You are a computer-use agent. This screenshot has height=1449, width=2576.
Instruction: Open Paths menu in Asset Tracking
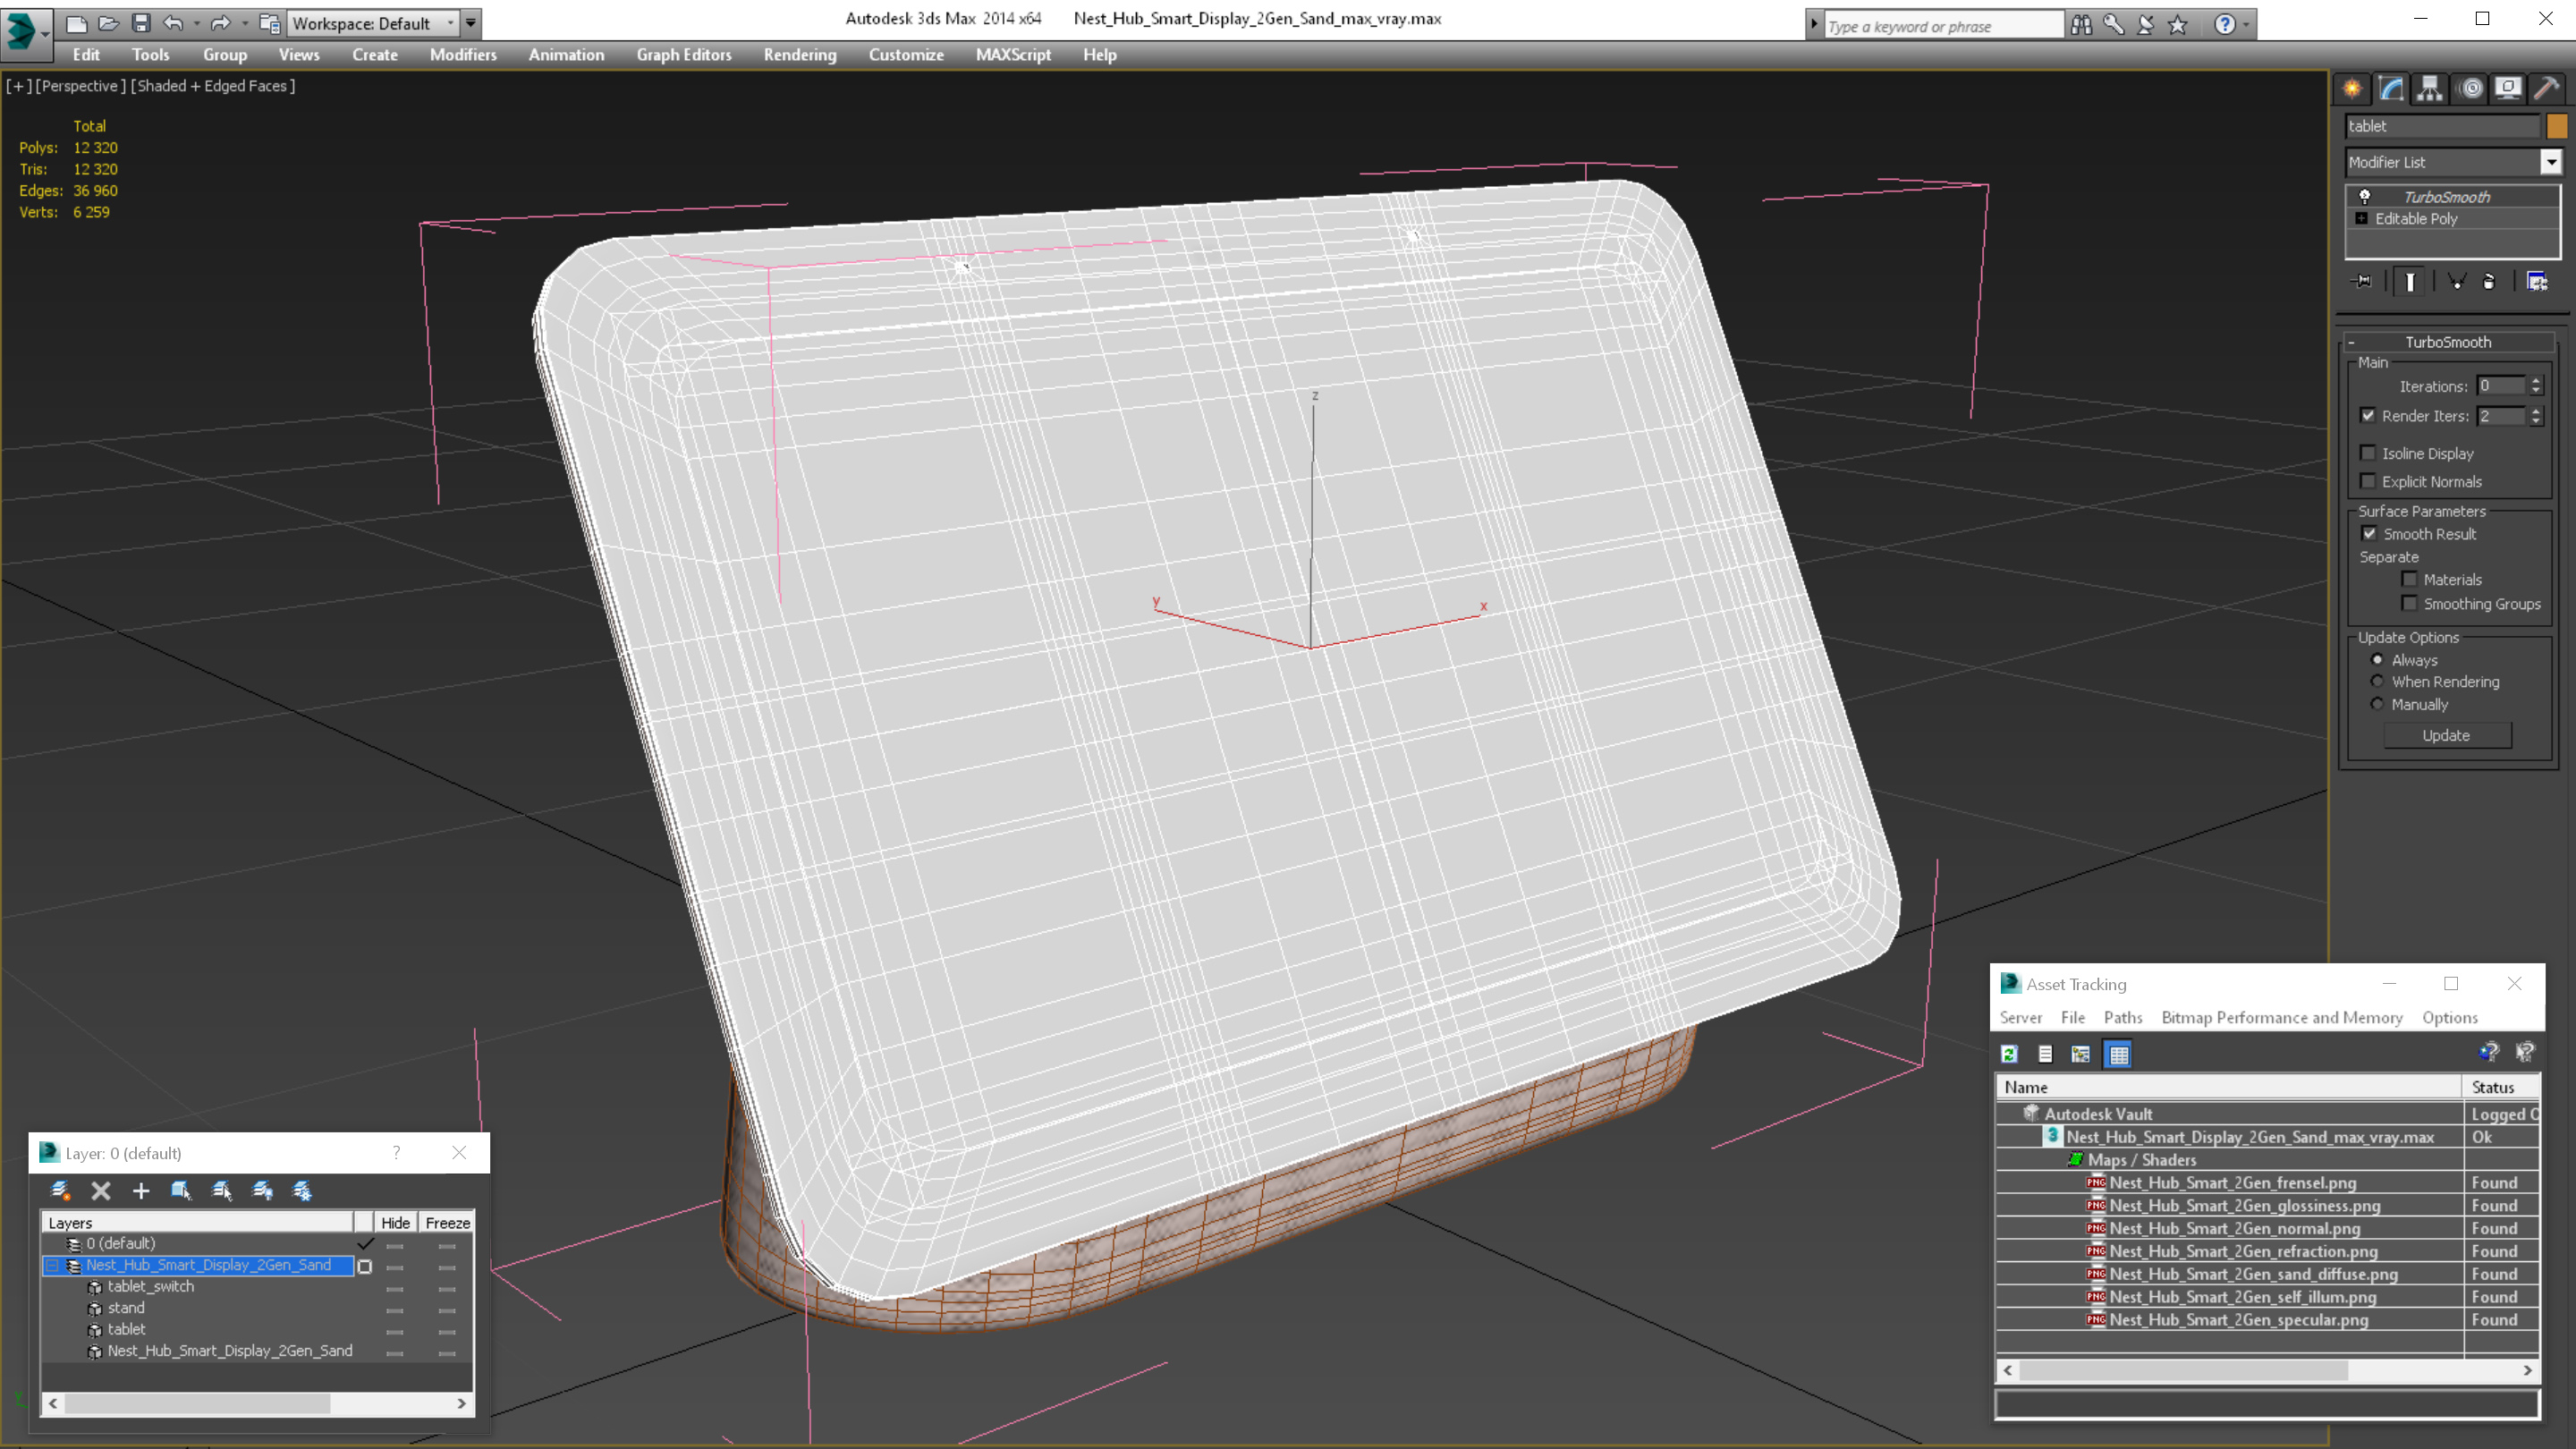coord(2122,1017)
